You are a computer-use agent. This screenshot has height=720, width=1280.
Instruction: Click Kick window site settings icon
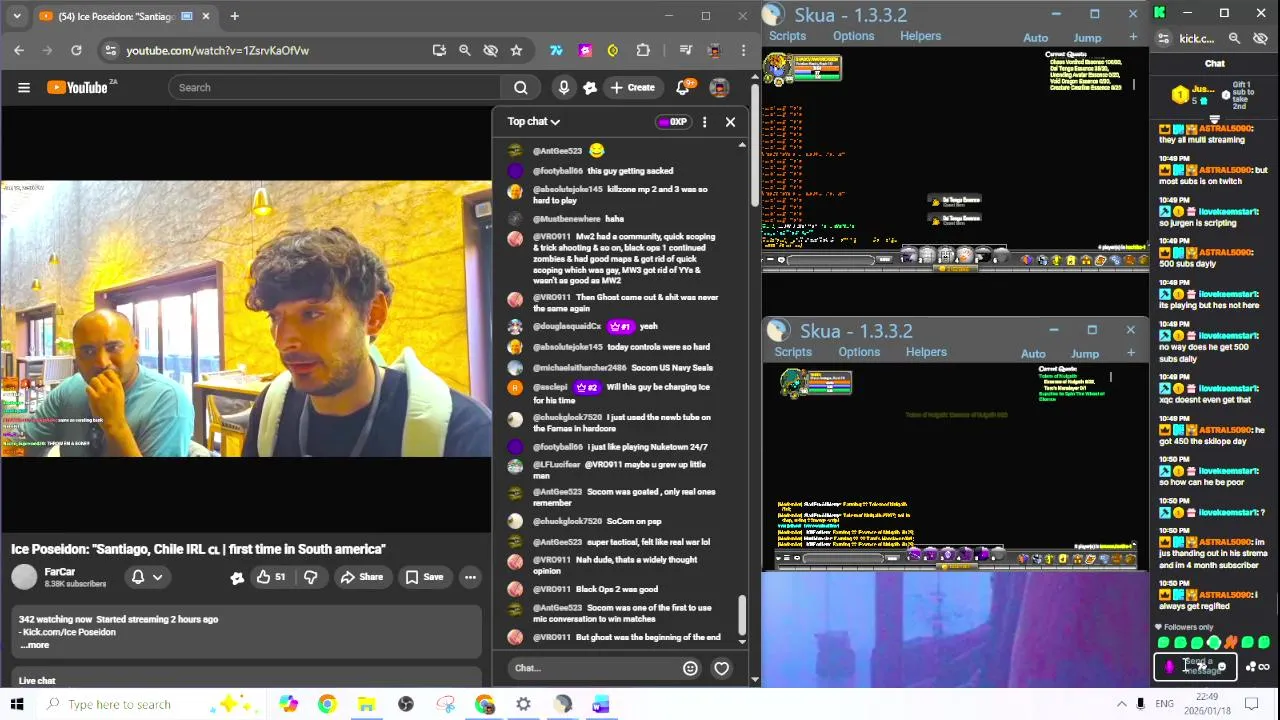coord(1163,39)
